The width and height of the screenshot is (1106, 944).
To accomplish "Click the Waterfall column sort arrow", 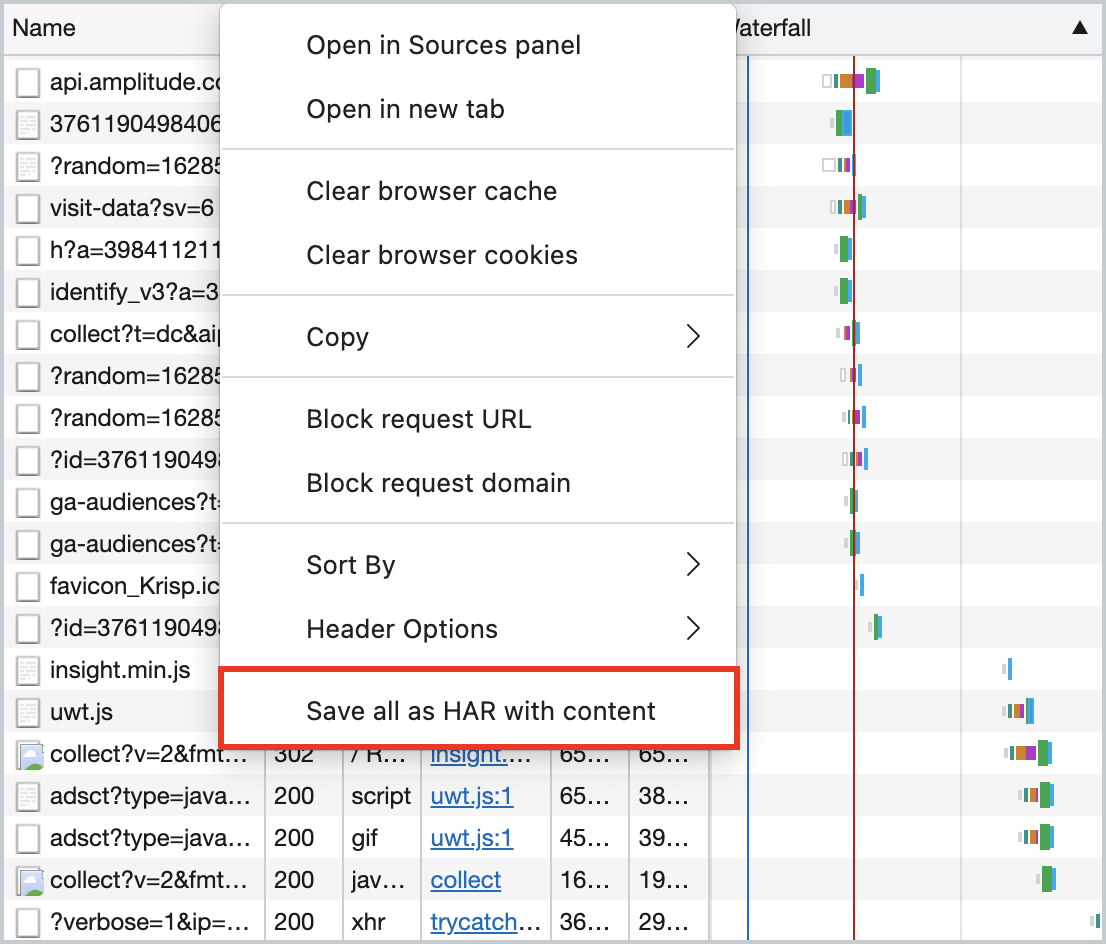I will click(1080, 28).
